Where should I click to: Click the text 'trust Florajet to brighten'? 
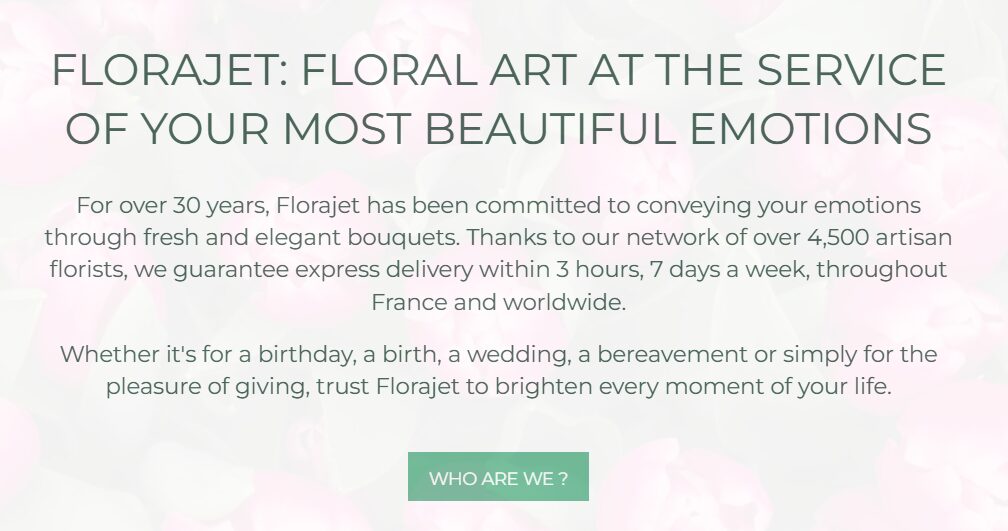[x=428, y=386]
